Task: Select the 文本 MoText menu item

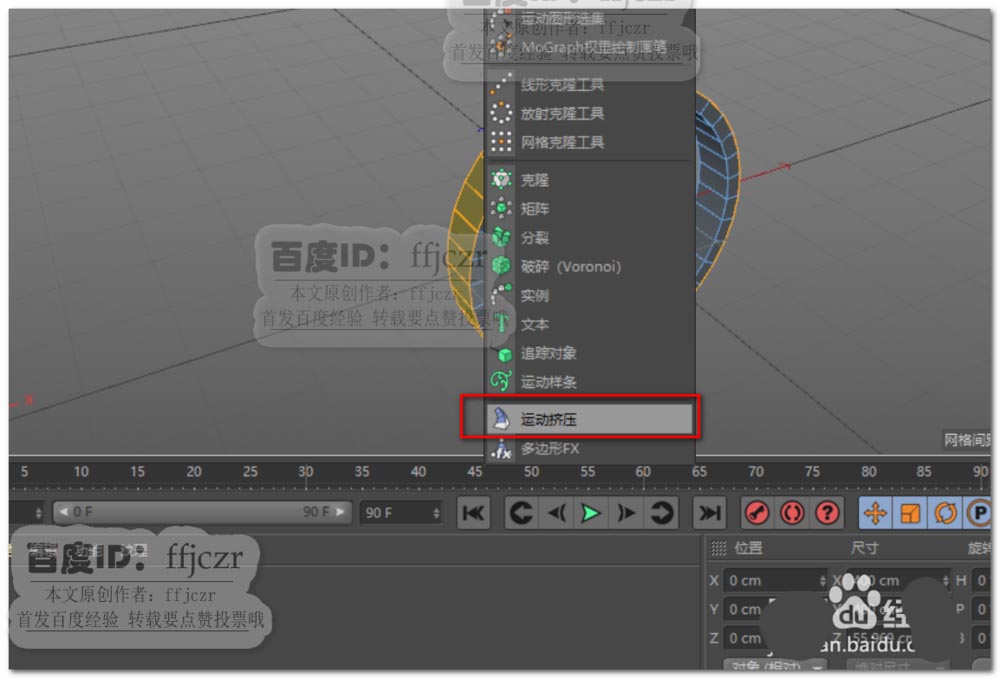Action: tap(589, 324)
